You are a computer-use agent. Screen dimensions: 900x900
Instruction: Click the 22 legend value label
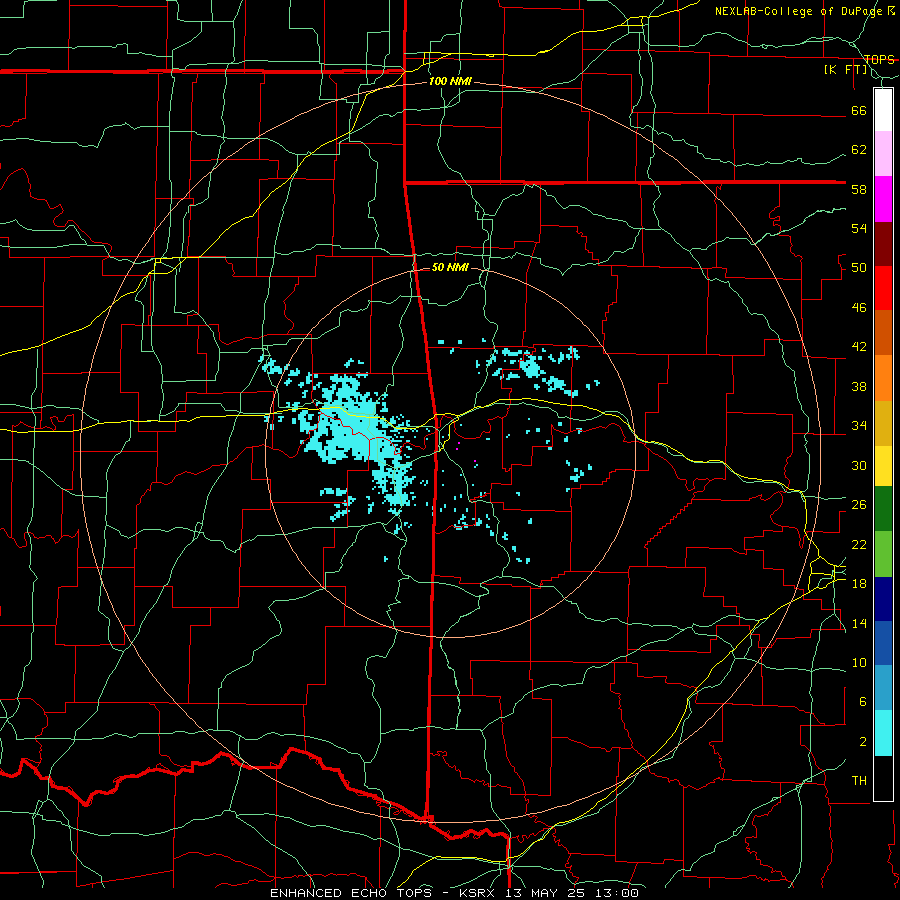tap(859, 545)
